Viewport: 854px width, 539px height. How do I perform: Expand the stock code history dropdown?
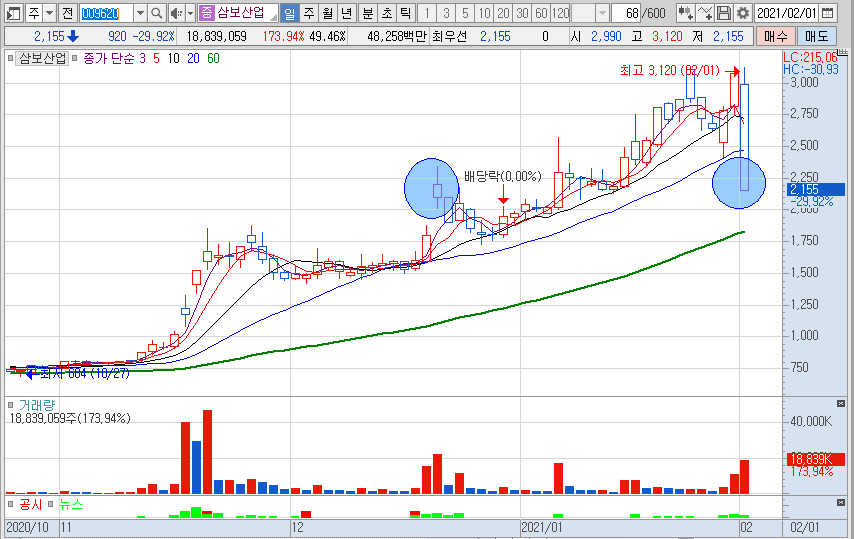(x=139, y=13)
